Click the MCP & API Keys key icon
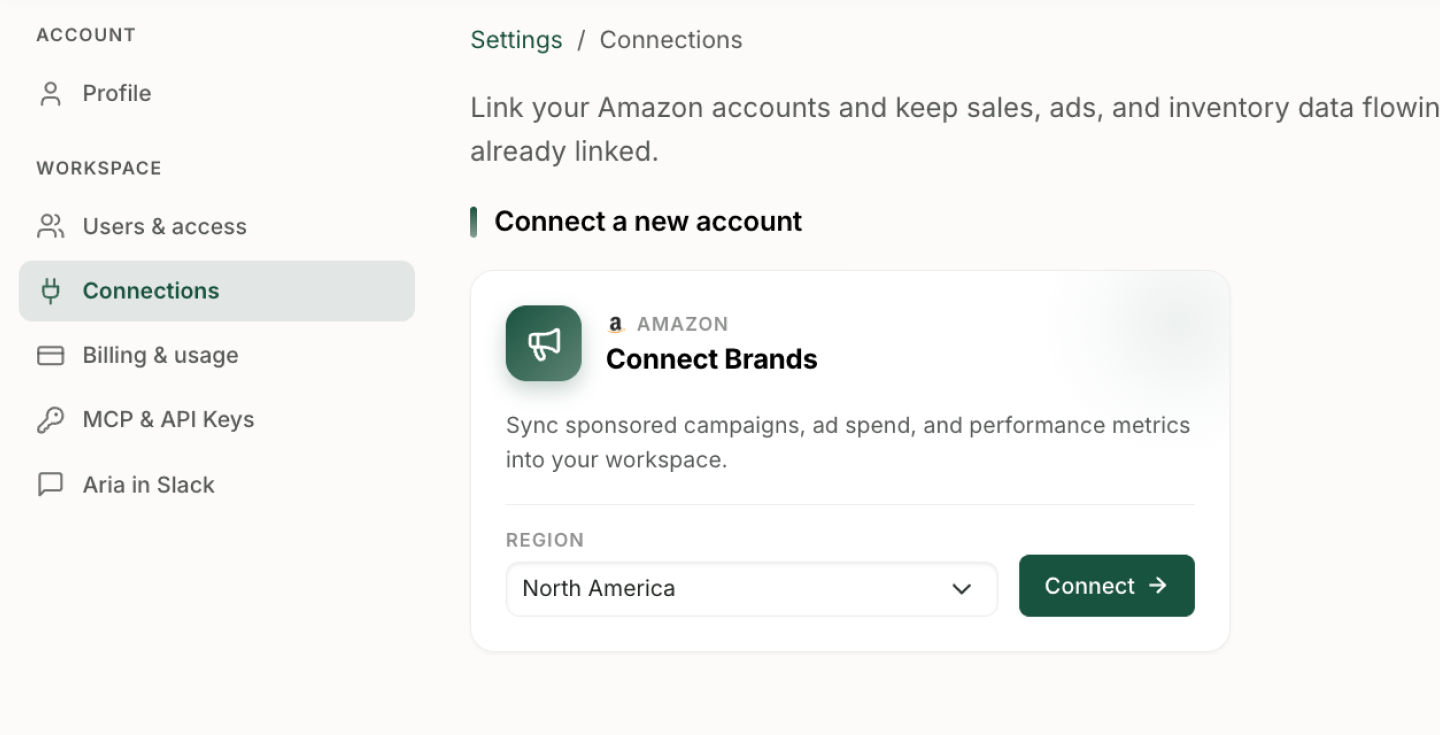Viewport: 1440px width, 735px height. click(x=50, y=420)
